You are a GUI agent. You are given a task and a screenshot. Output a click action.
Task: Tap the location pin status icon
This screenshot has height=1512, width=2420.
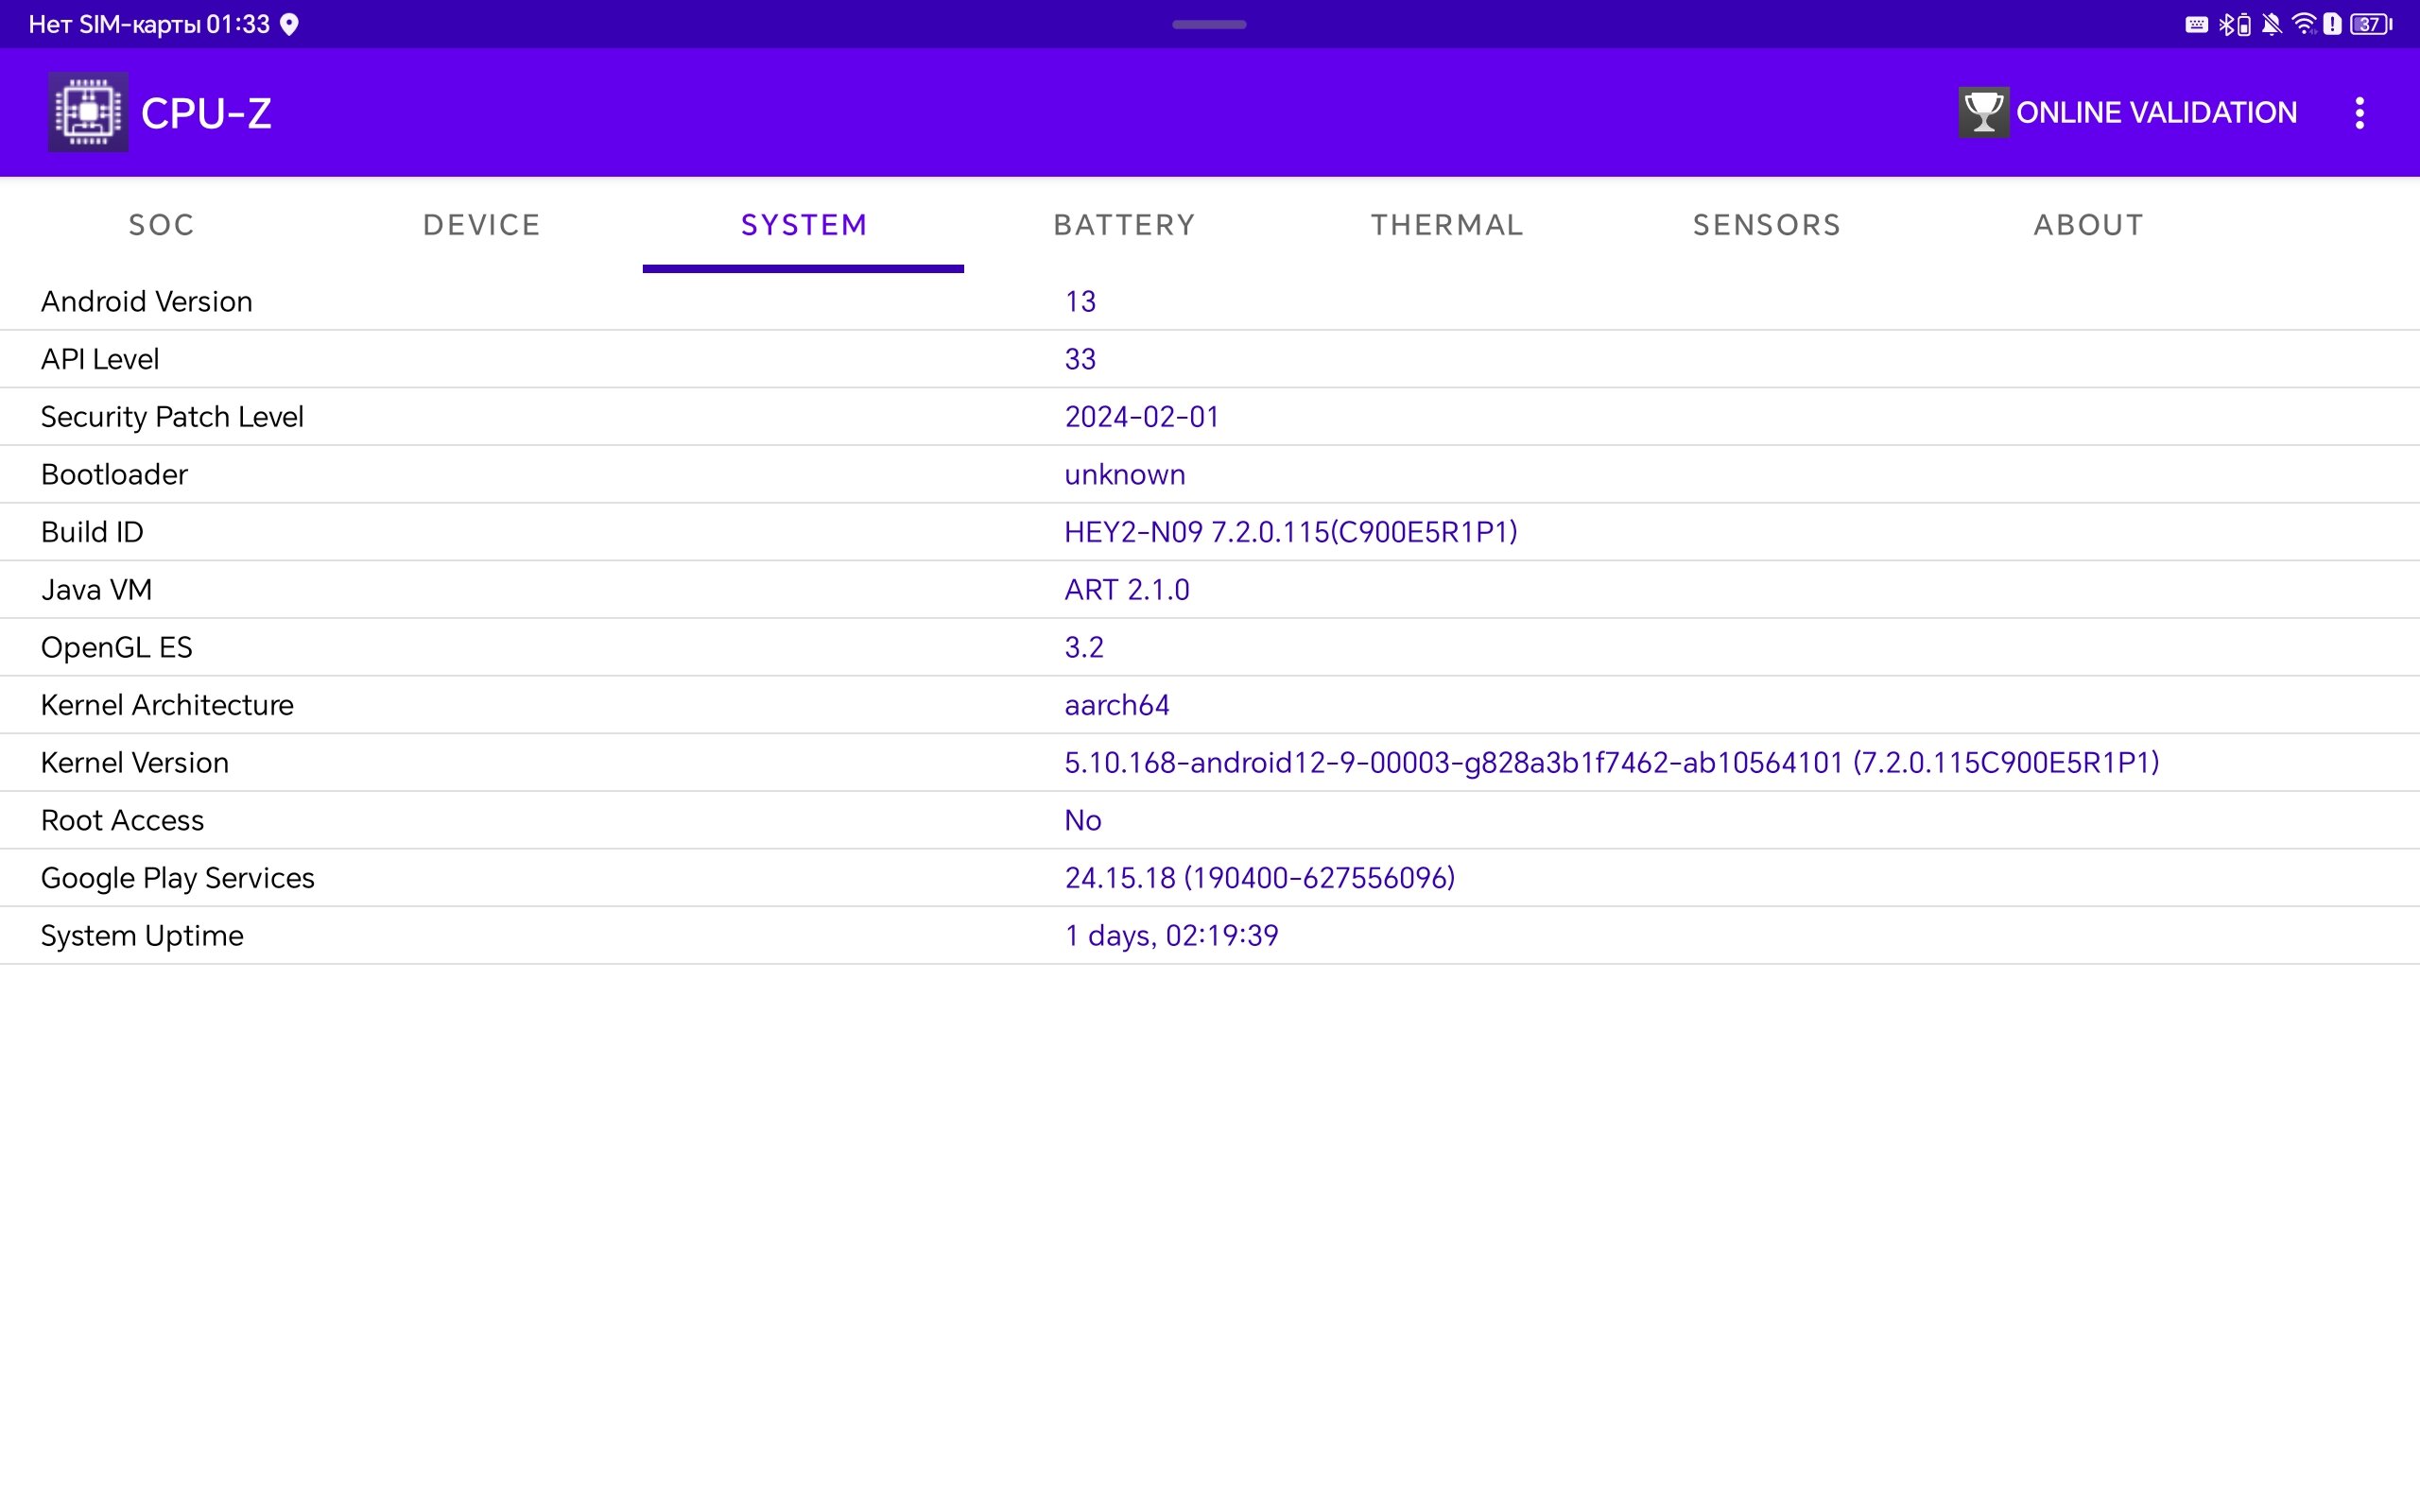[289, 24]
